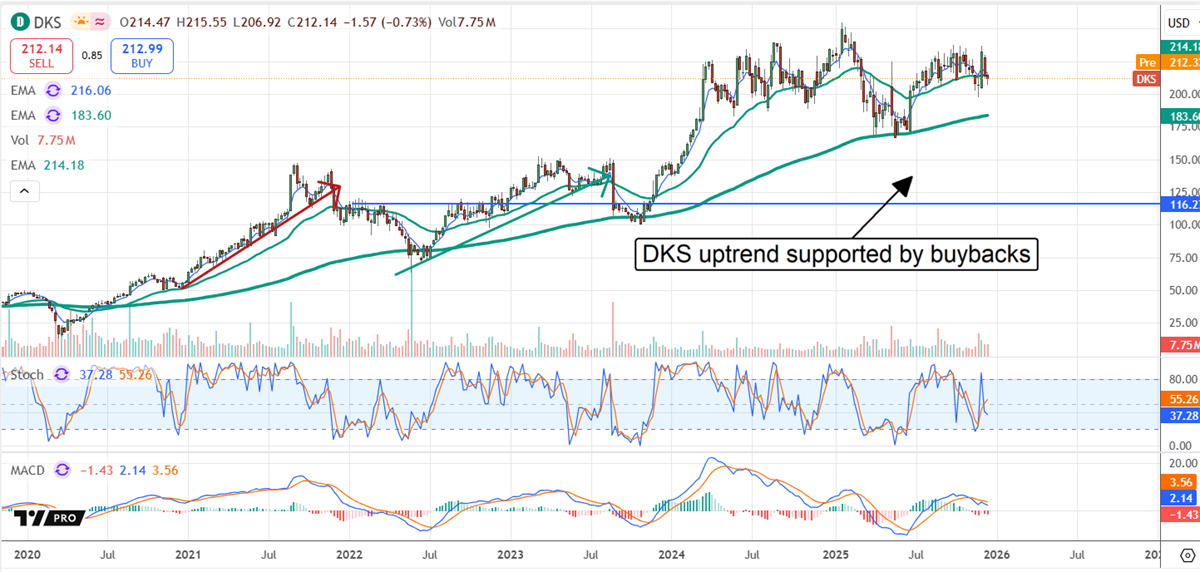Click the 80.00 Stoch scale label

[1183, 379]
